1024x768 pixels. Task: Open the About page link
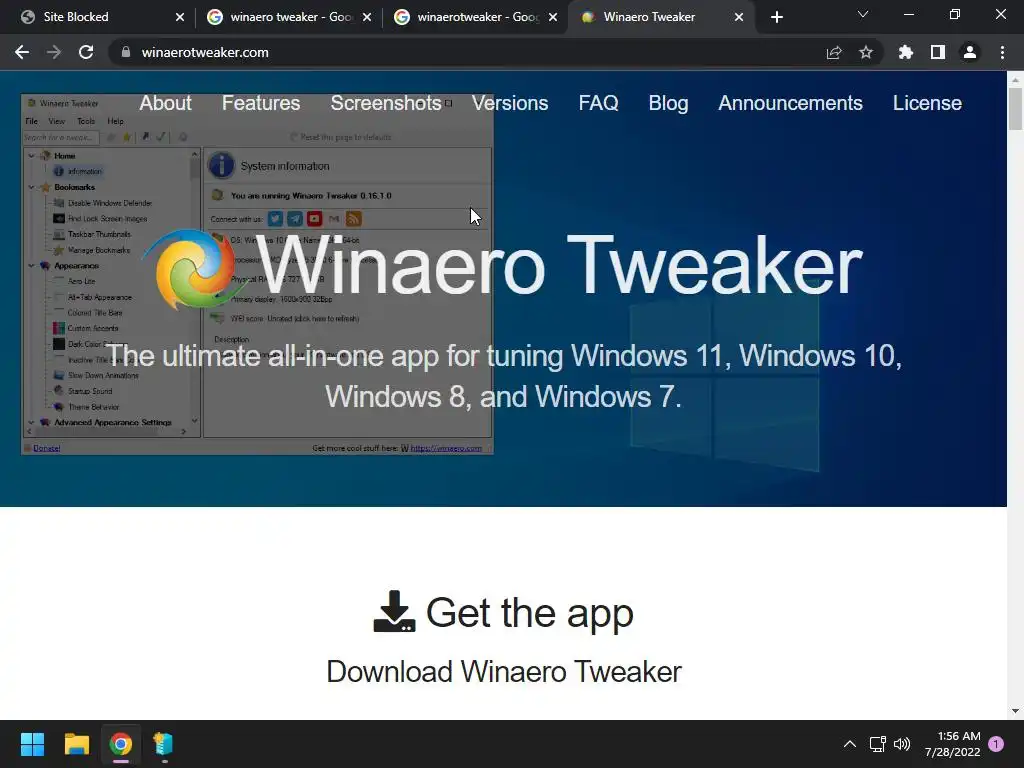pos(165,103)
